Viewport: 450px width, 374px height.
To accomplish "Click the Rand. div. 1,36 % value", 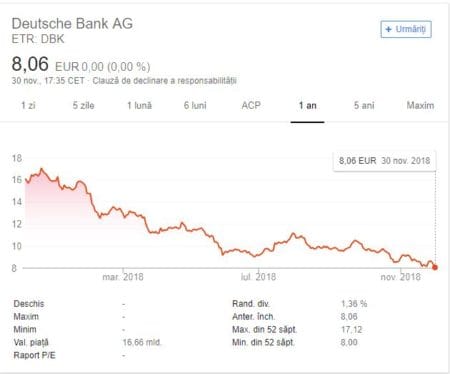I will pos(354,304).
